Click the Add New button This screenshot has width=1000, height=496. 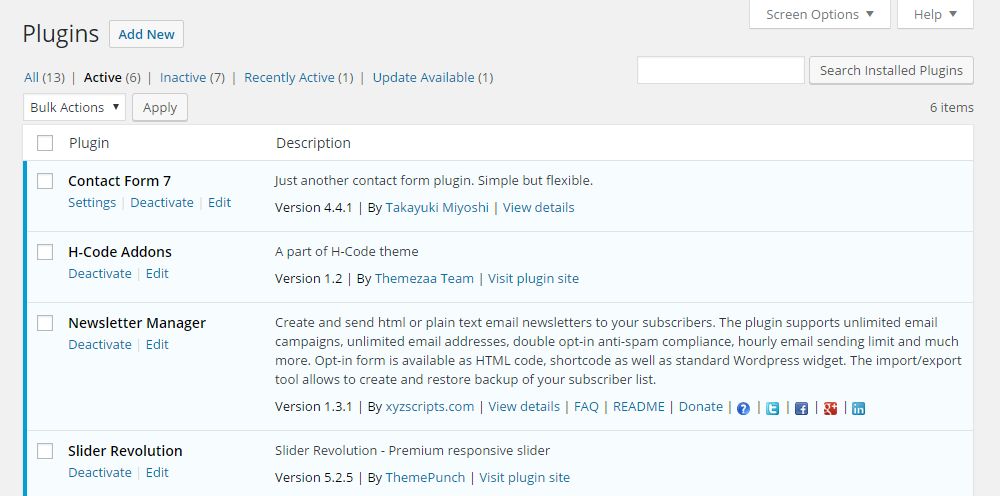tap(146, 34)
